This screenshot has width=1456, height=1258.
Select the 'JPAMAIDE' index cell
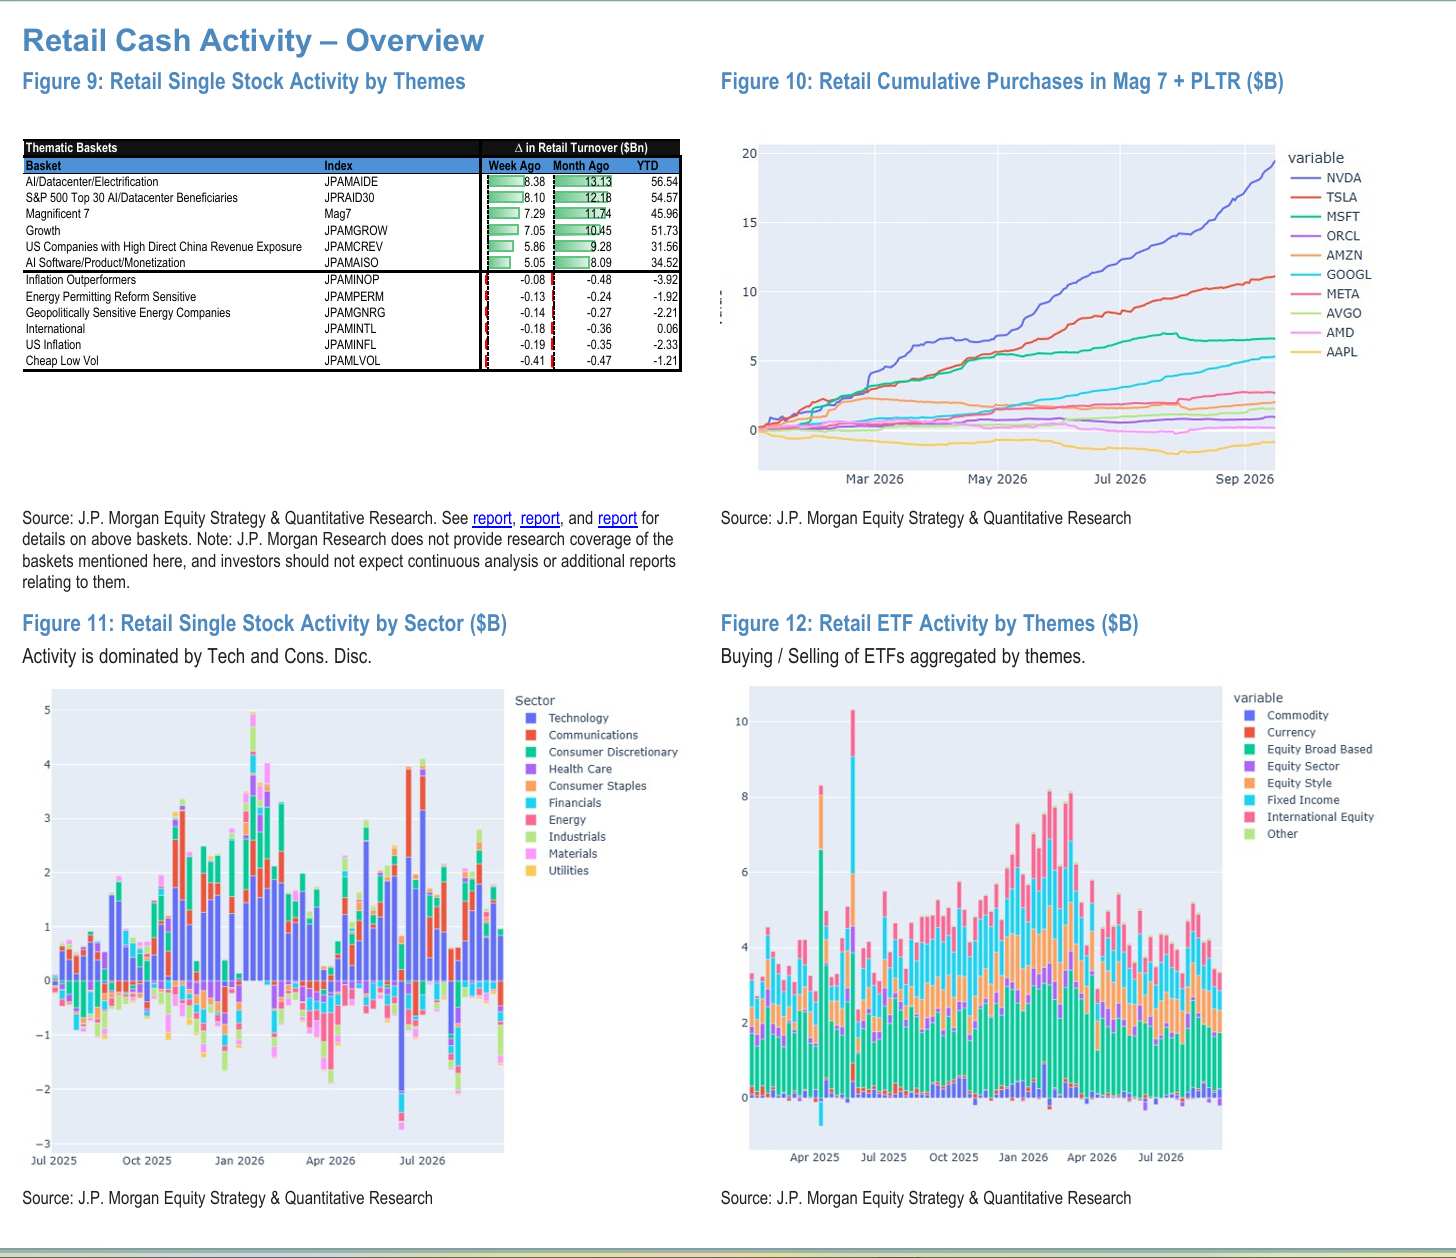pos(351,182)
